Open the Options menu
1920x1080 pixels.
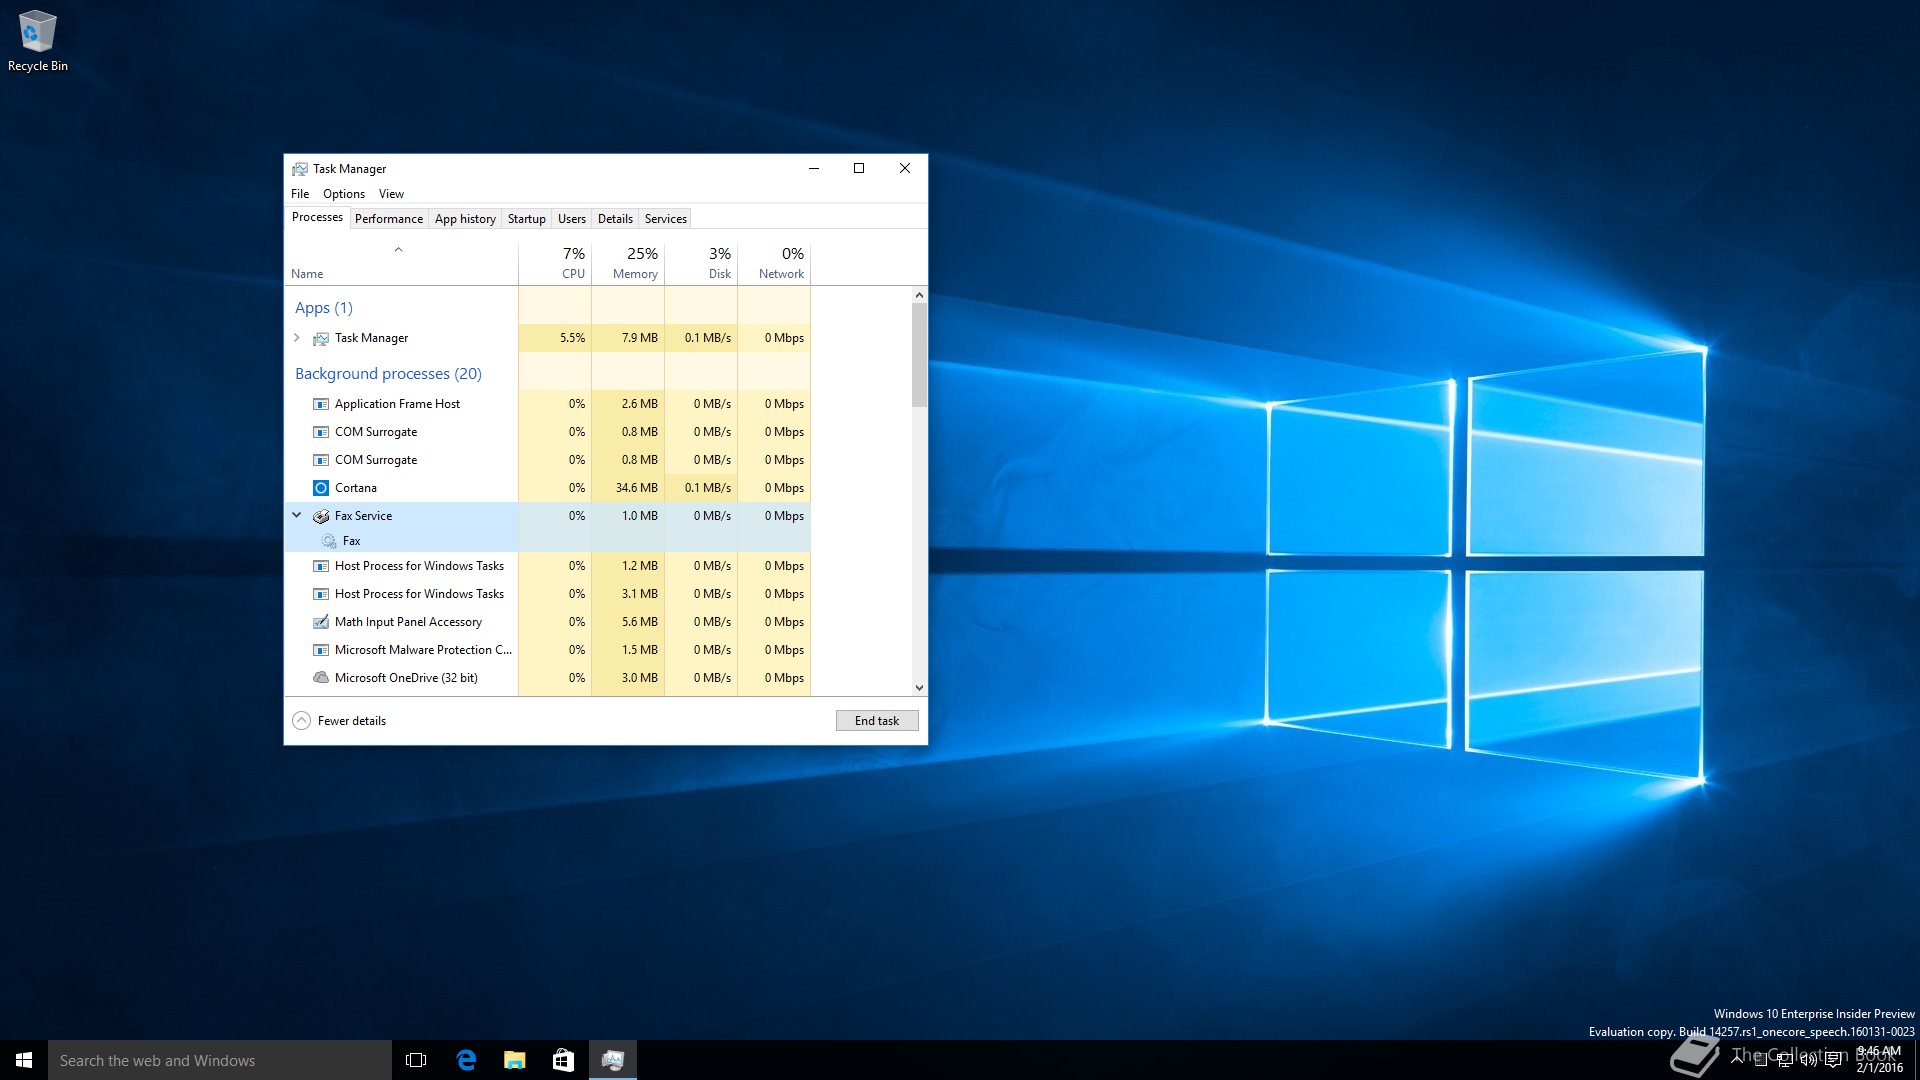point(344,194)
